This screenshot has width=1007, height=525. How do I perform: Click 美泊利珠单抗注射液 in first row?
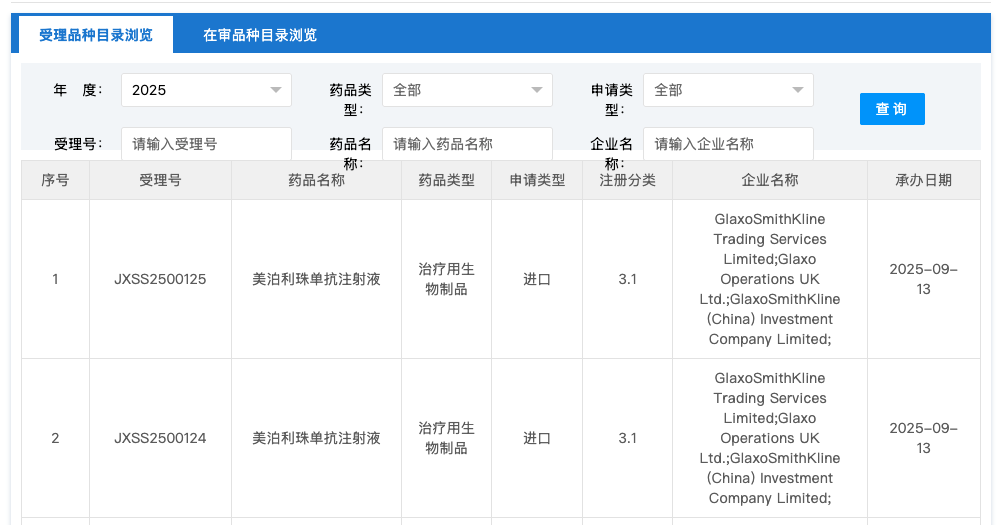point(316,279)
